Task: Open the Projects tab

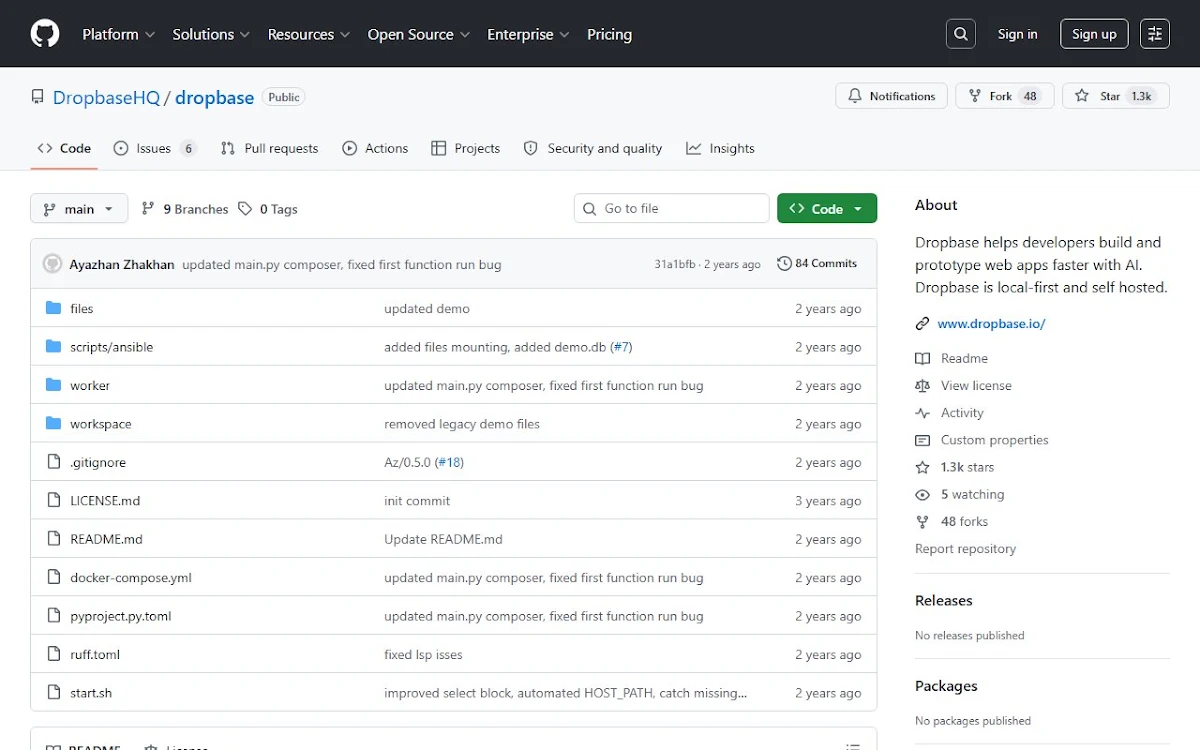Action: [x=465, y=148]
